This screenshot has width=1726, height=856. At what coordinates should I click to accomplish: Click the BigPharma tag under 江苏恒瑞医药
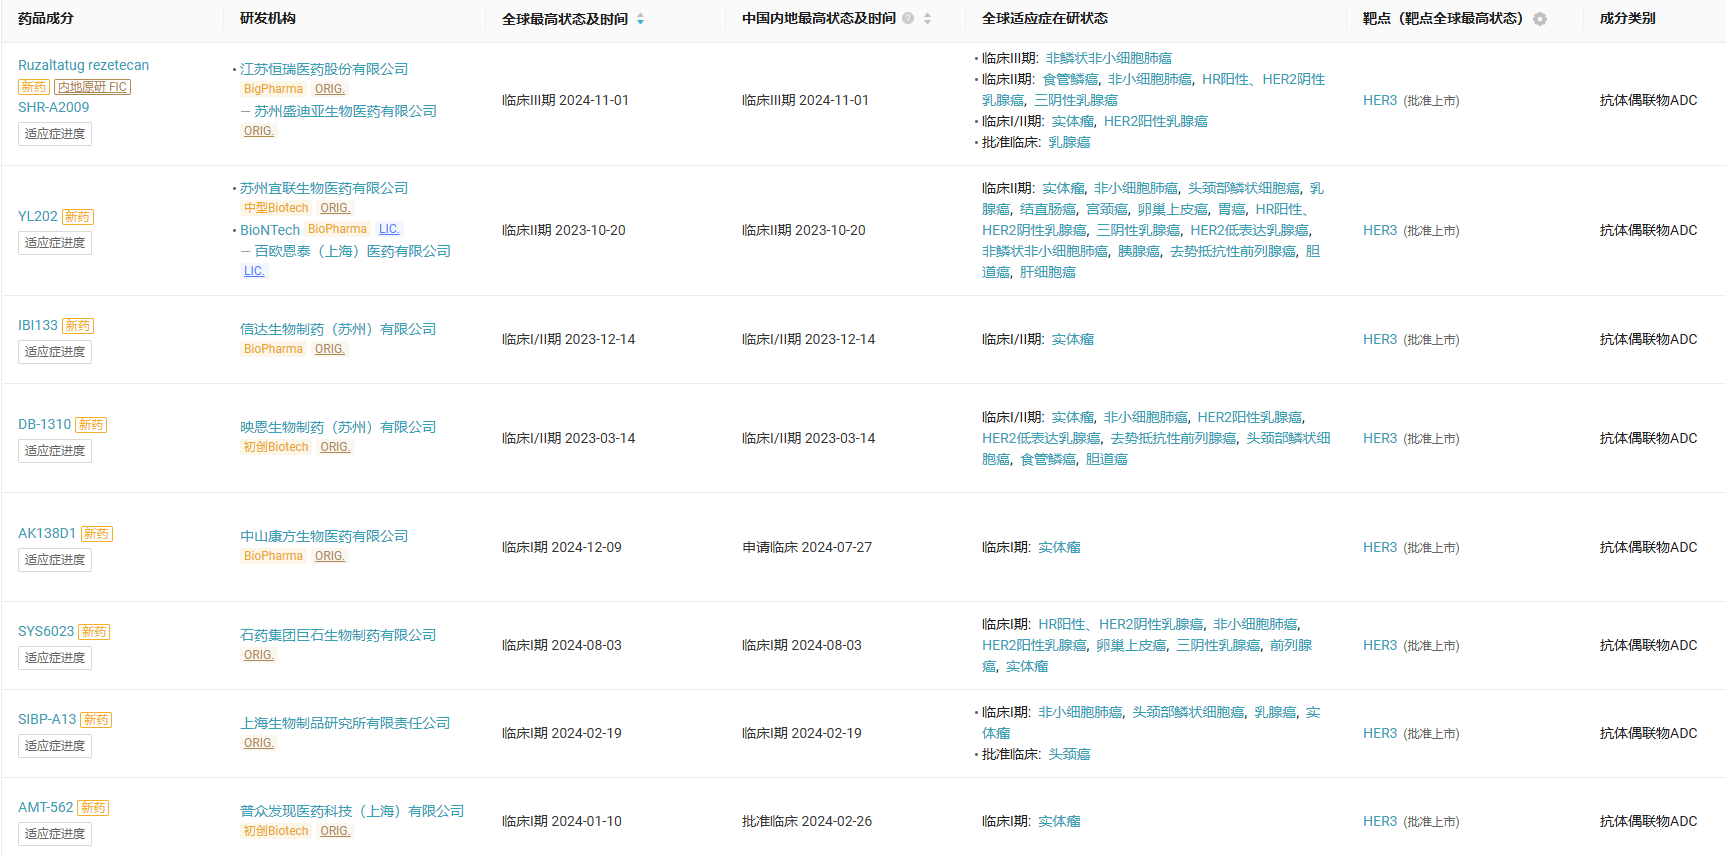(x=273, y=89)
